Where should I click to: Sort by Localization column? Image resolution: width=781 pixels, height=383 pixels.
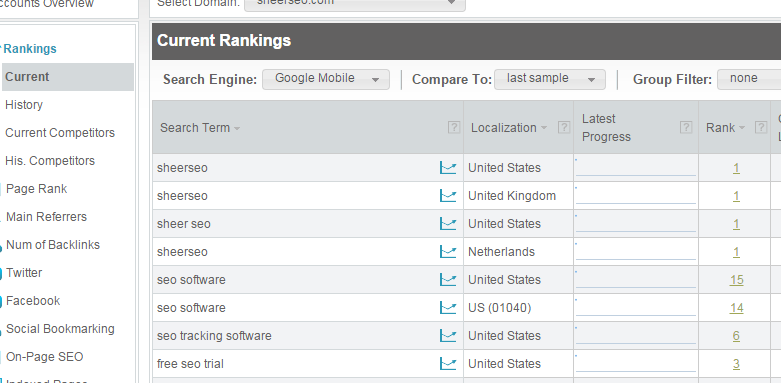pos(509,128)
